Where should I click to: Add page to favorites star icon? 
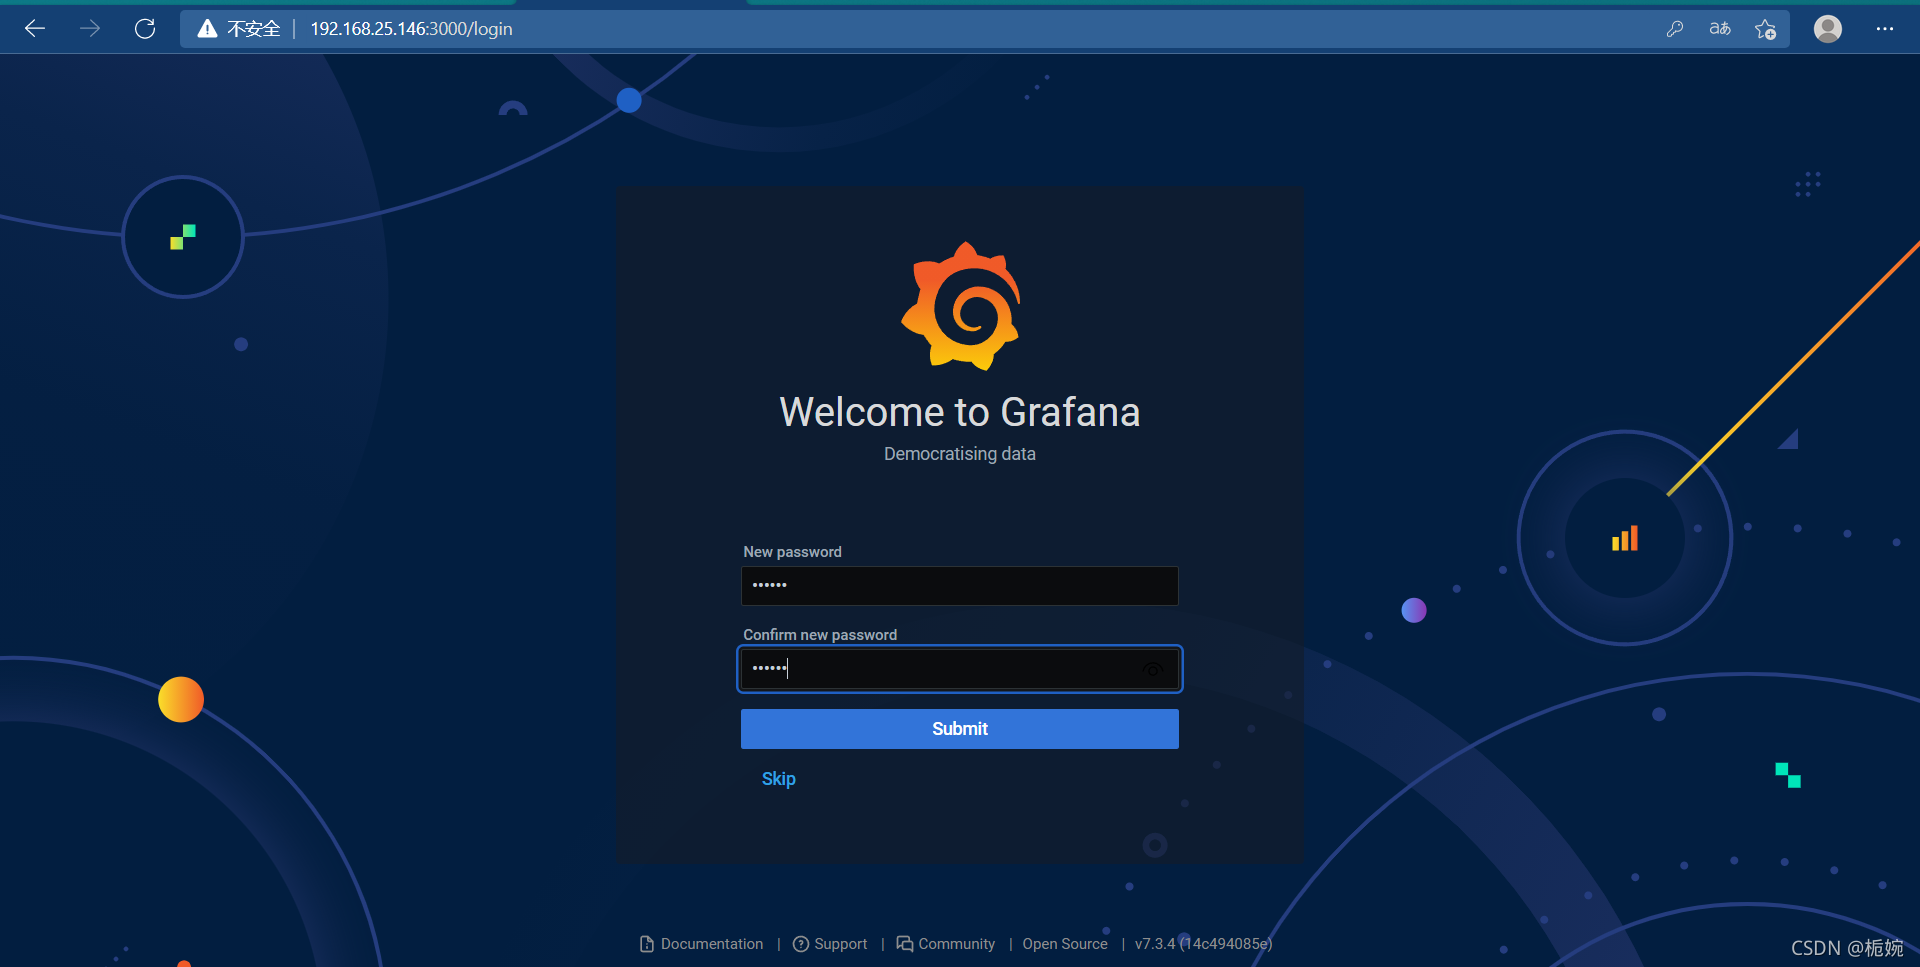click(x=1766, y=29)
